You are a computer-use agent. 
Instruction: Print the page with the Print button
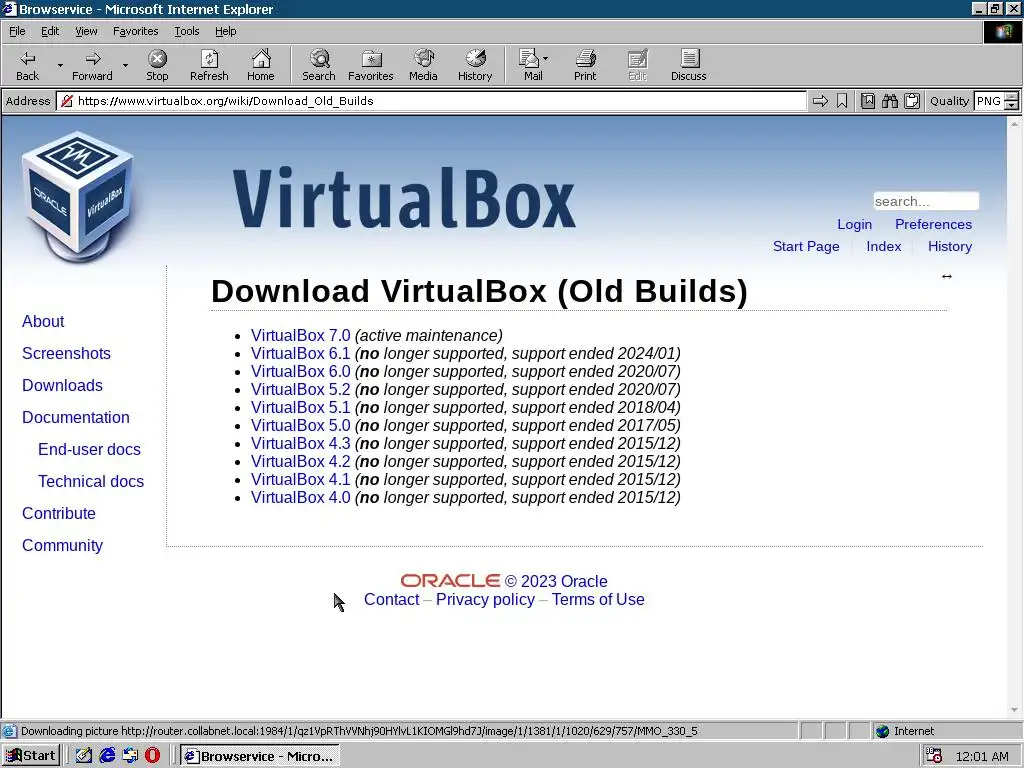click(x=585, y=65)
